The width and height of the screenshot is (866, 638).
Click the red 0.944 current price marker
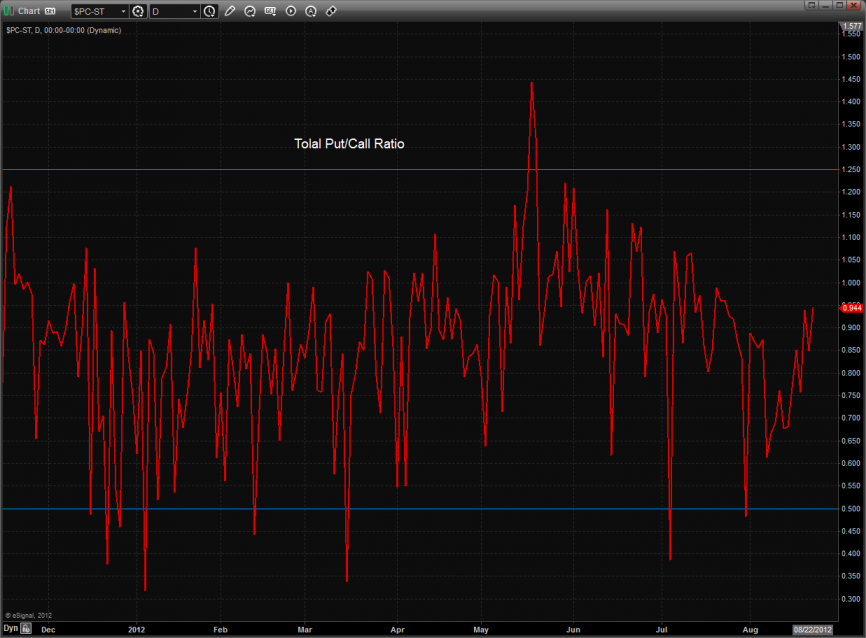click(852, 309)
